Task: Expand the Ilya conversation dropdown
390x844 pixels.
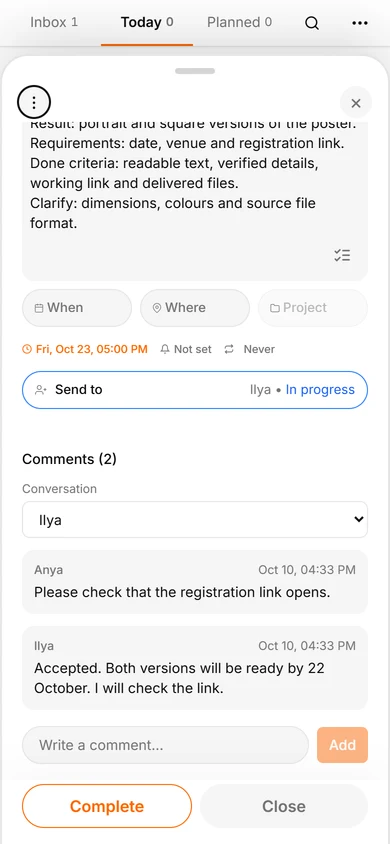Action: pyautogui.click(x=195, y=520)
